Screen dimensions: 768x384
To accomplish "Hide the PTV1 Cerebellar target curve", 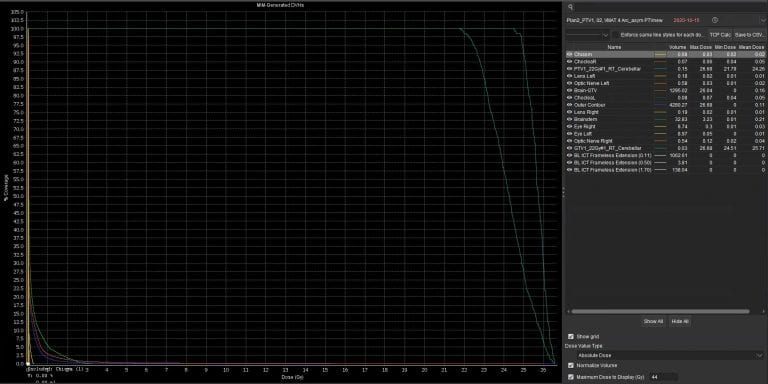I will (569, 69).
